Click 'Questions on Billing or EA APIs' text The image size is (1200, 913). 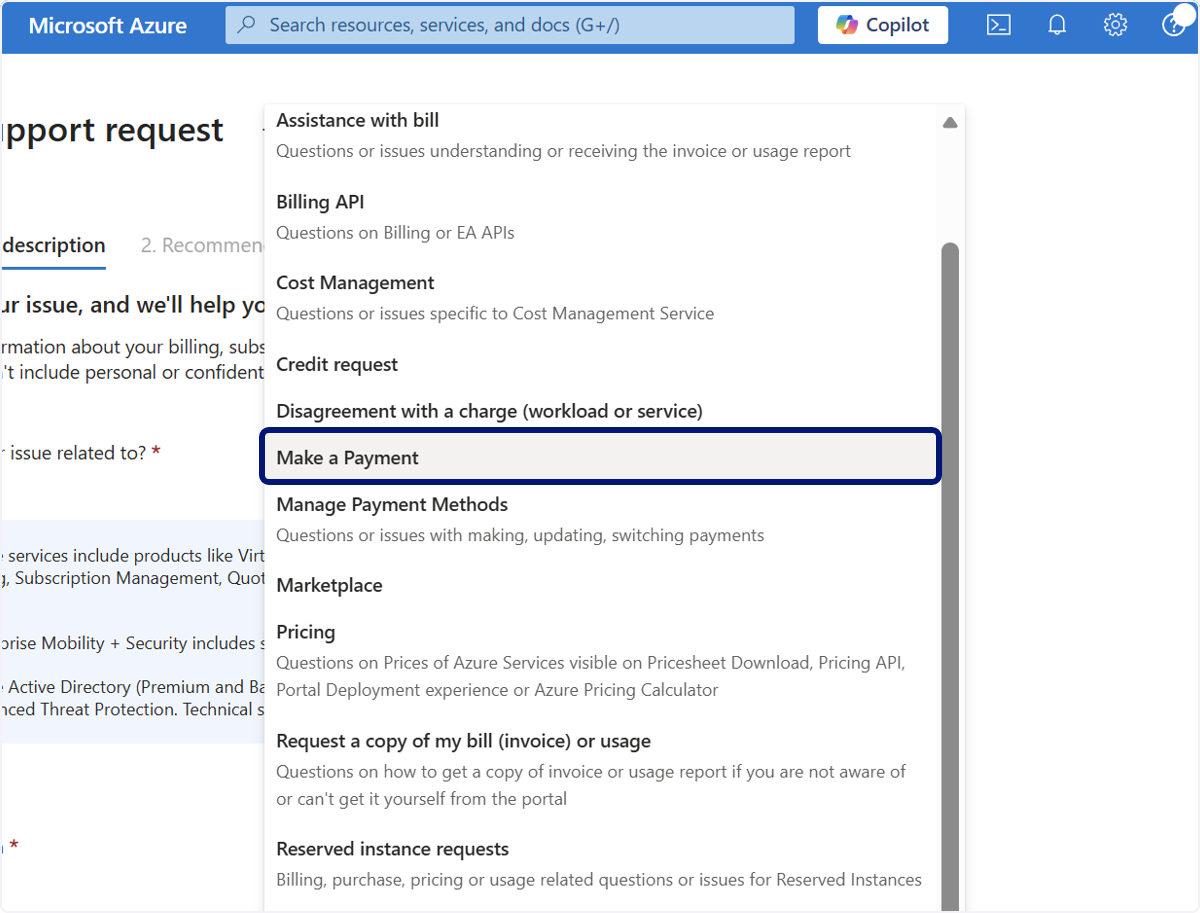click(x=395, y=232)
